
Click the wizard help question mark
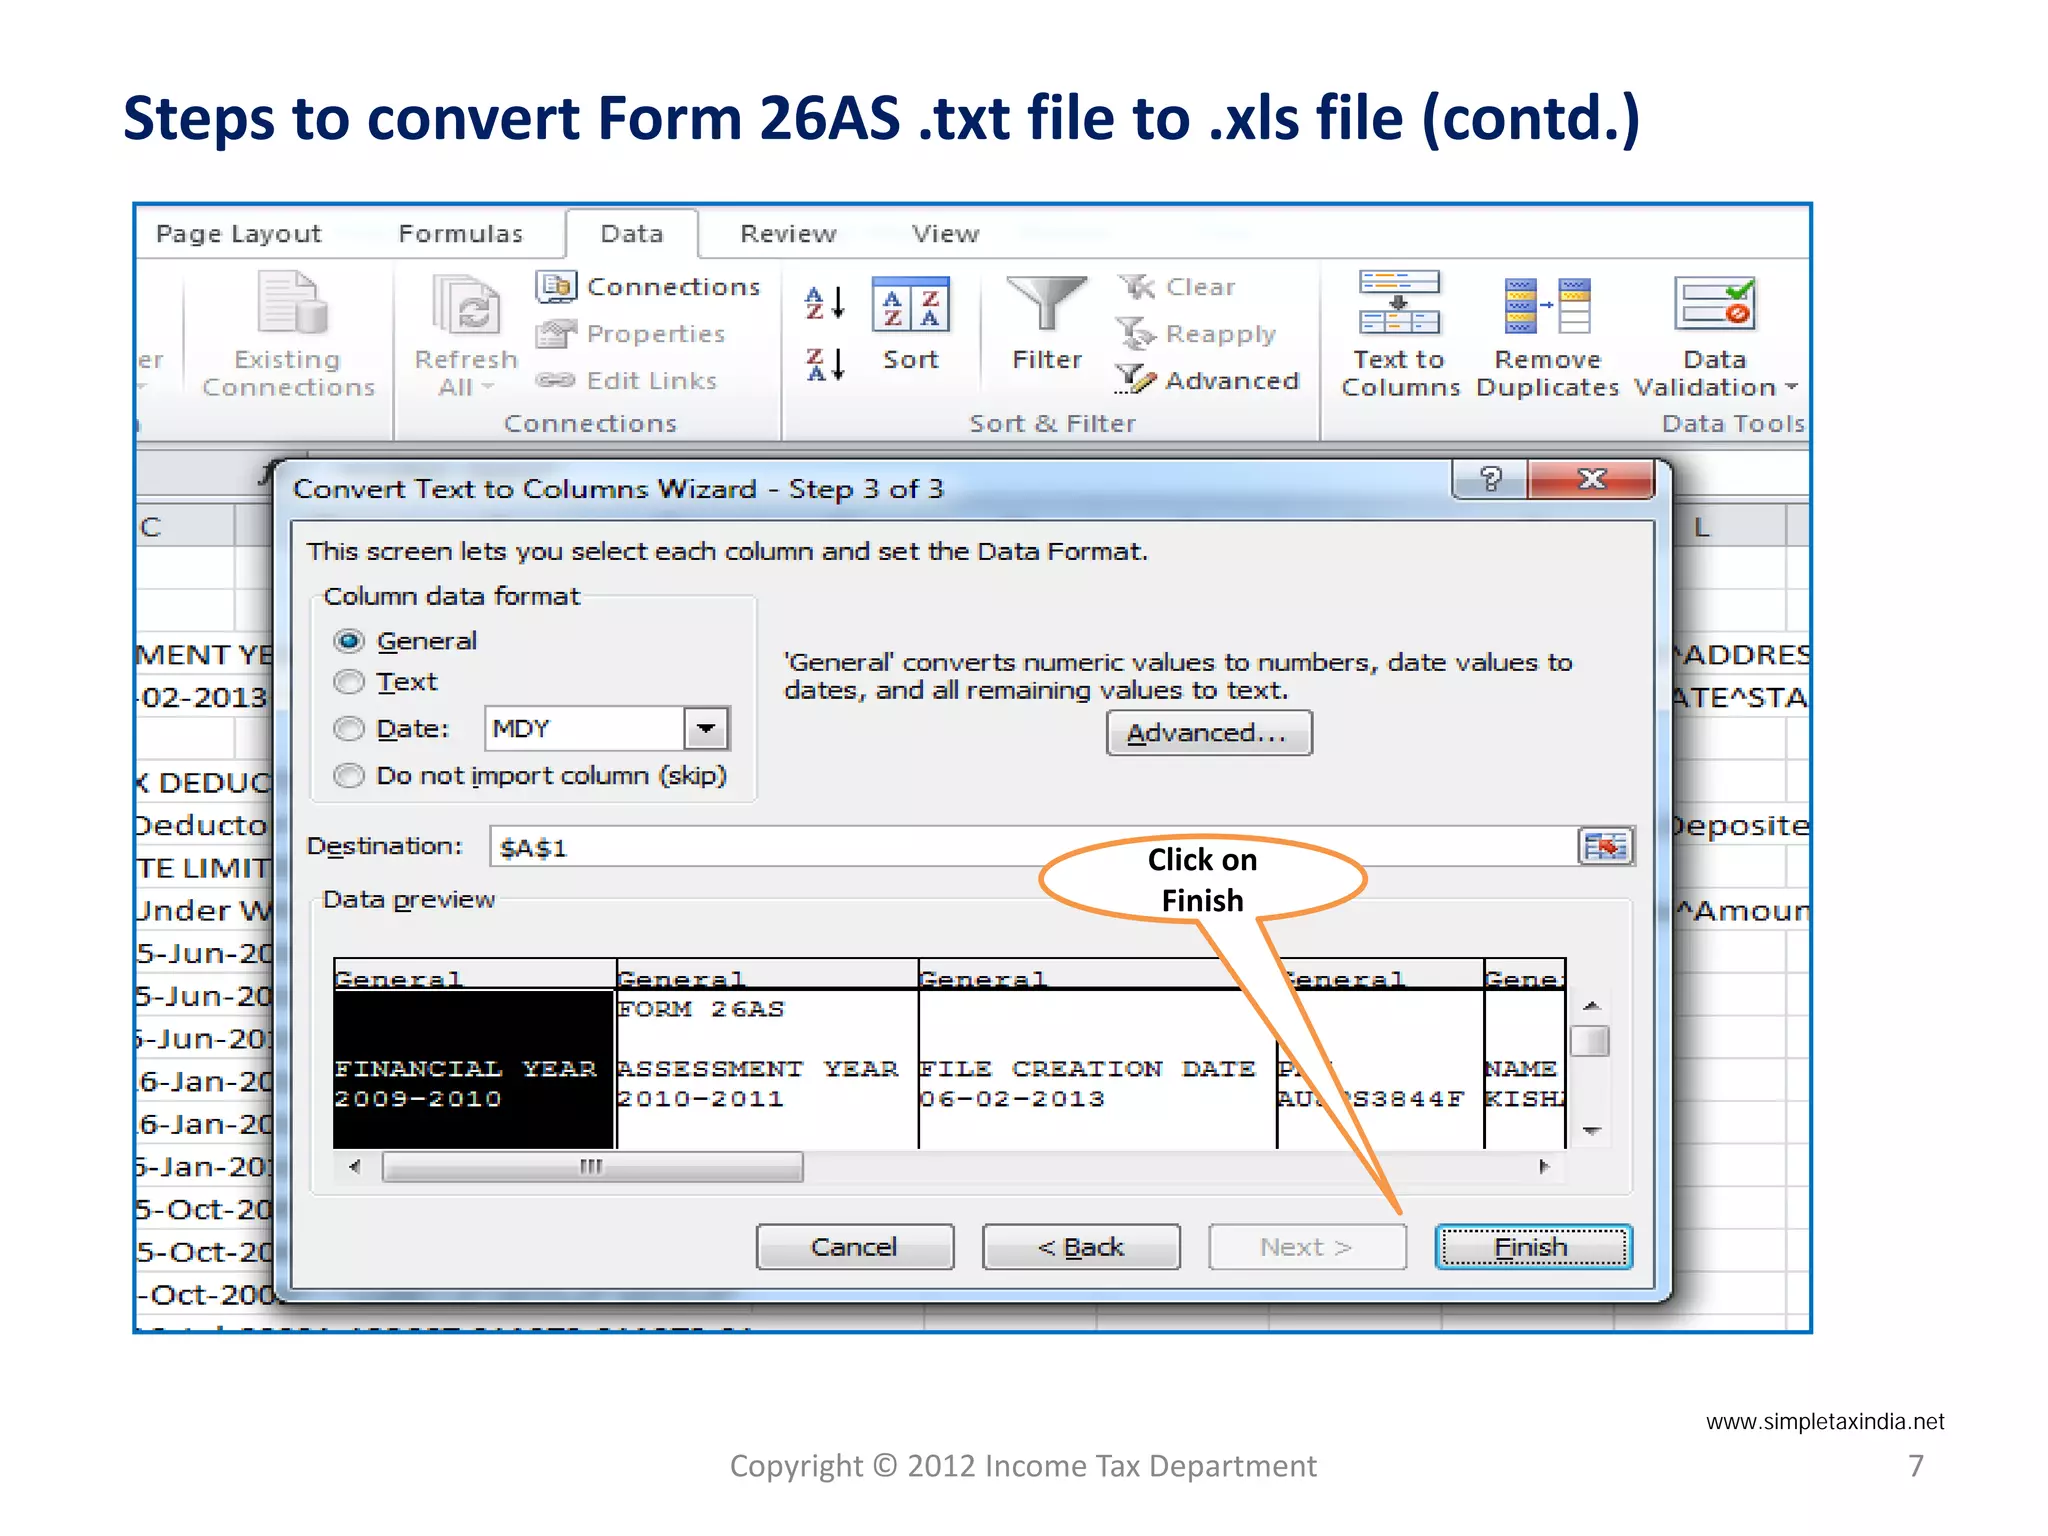(x=1490, y=479)
